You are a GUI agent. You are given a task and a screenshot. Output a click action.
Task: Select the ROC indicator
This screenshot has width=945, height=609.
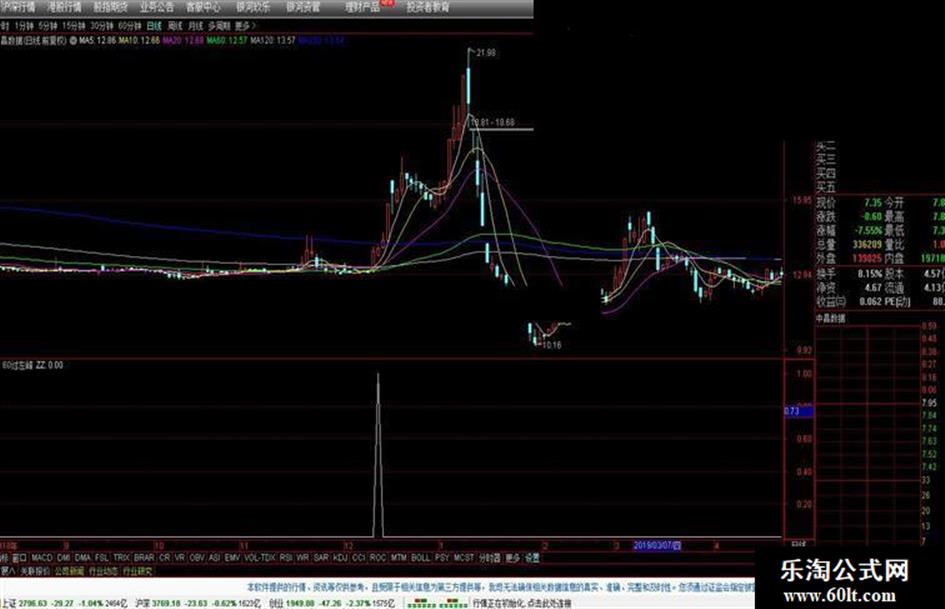tap(378, 558)
